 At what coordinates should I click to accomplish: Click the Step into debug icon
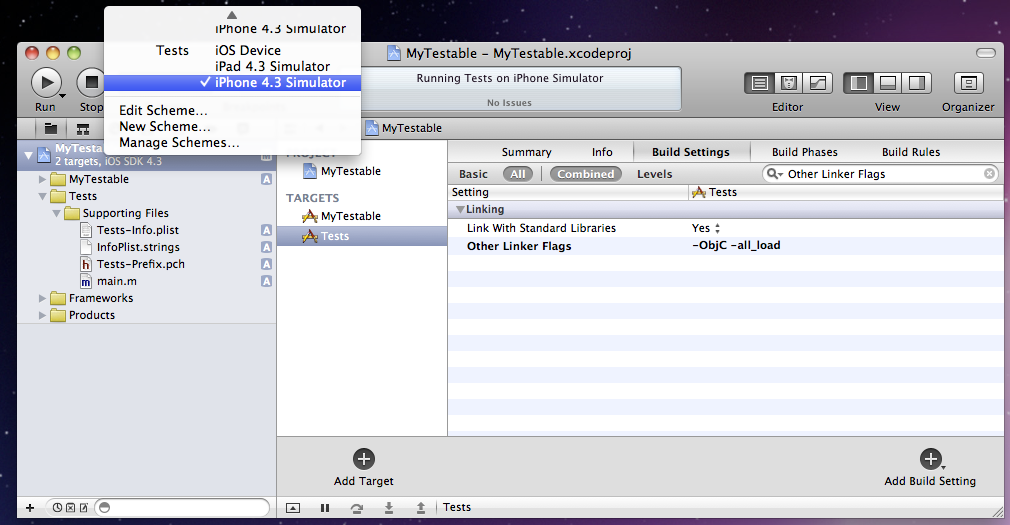388,508
